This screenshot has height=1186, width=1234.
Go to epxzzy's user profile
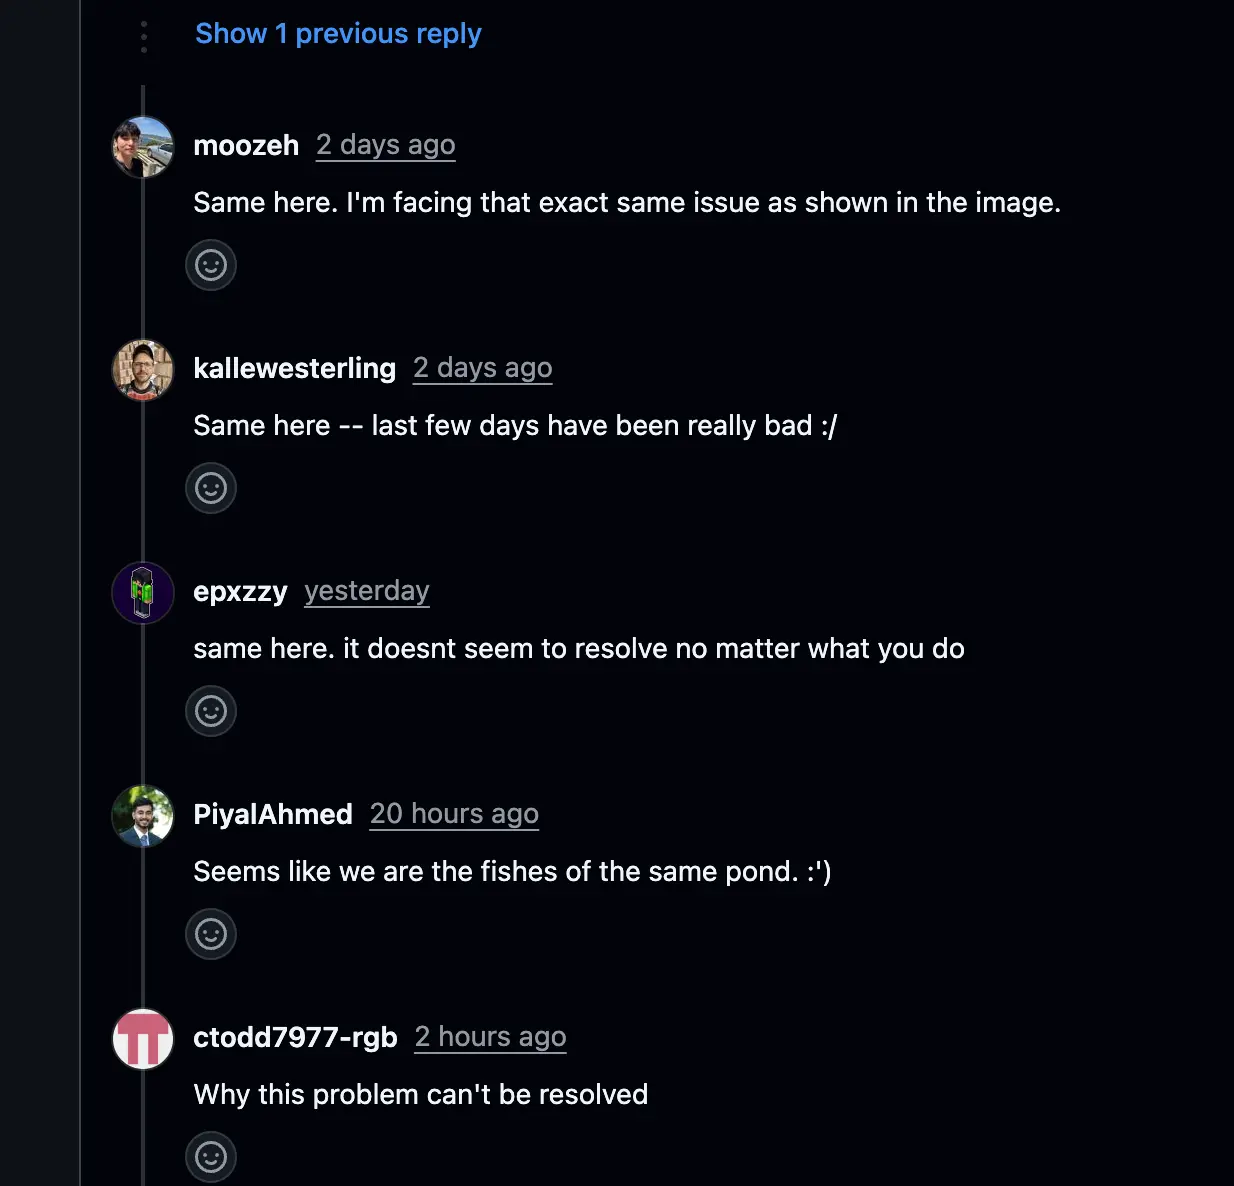click(240, 592)
